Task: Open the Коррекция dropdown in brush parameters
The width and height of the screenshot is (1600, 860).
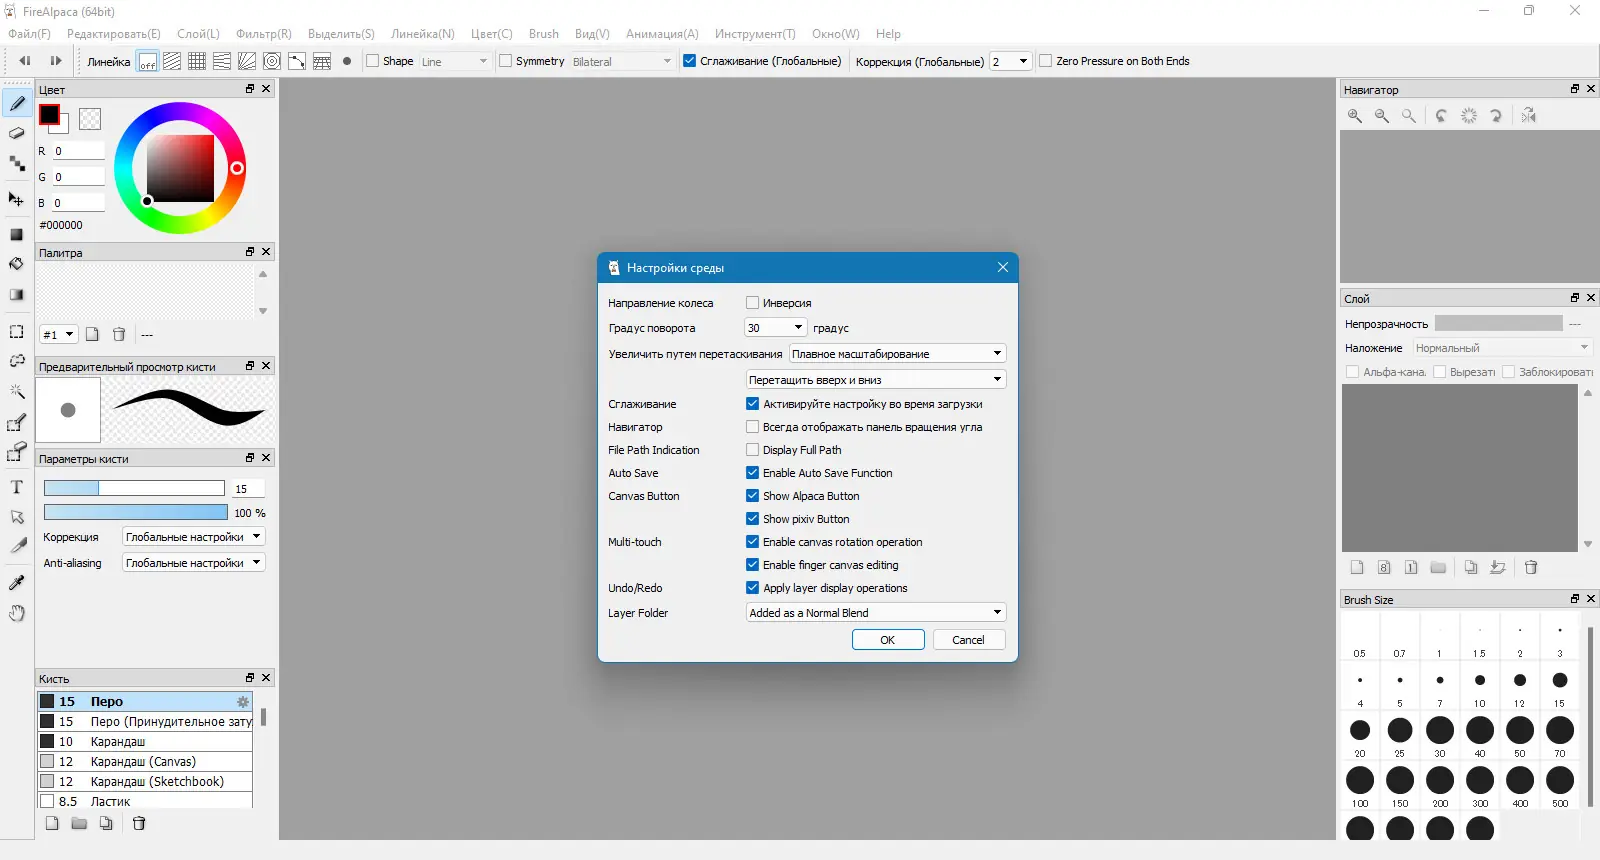Action: (194, 537)
